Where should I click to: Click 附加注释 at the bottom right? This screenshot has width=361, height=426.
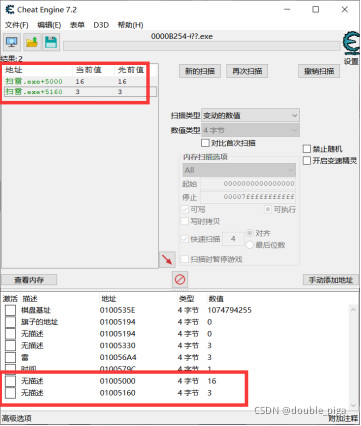343,418
